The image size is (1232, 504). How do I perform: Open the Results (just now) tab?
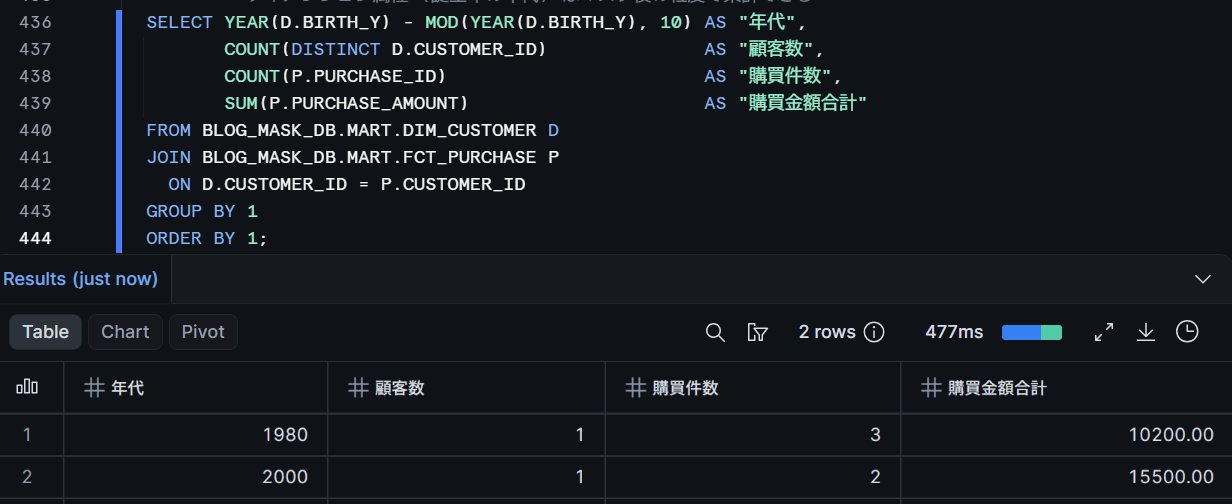click(x=81, y=279)
